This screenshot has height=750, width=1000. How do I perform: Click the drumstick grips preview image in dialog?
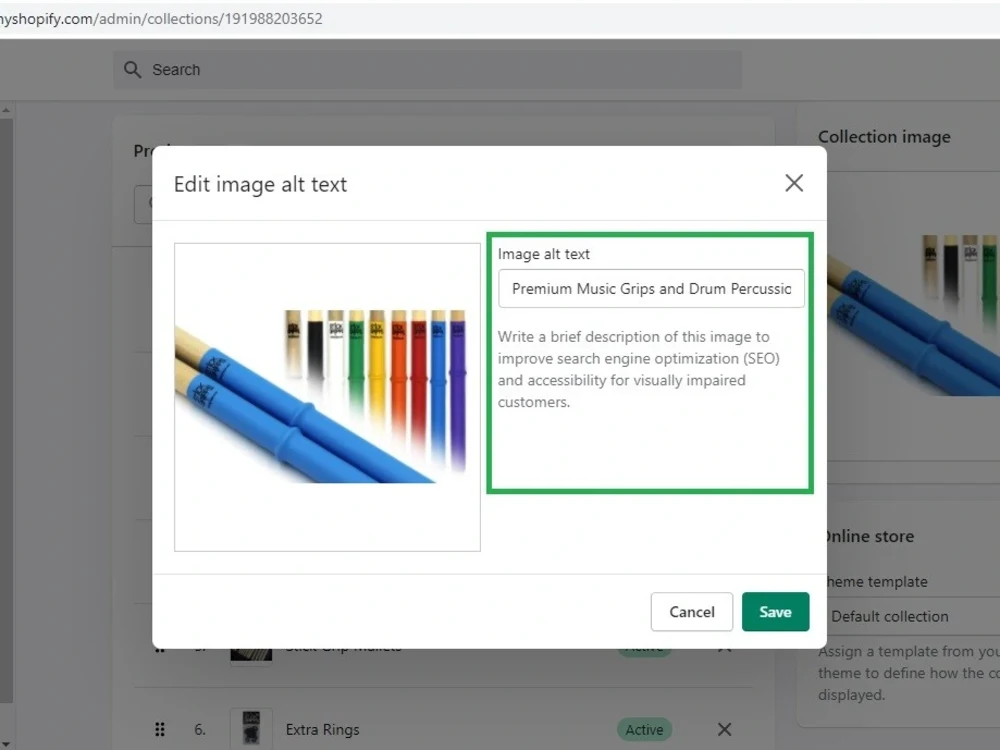click(327, 397)
